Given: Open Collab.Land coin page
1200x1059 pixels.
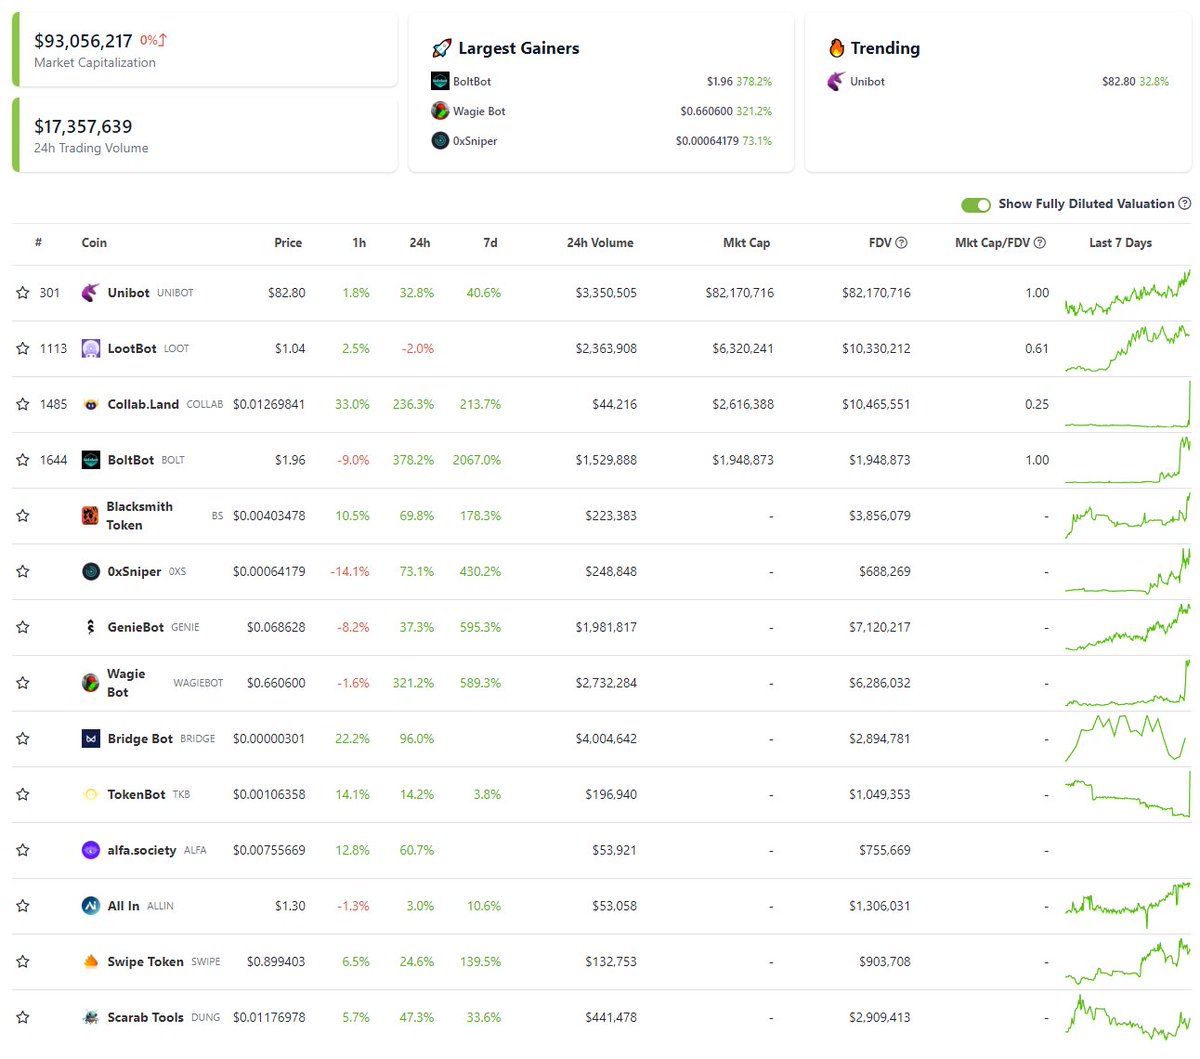Looking at the screenshot, I should click(143, 405).
